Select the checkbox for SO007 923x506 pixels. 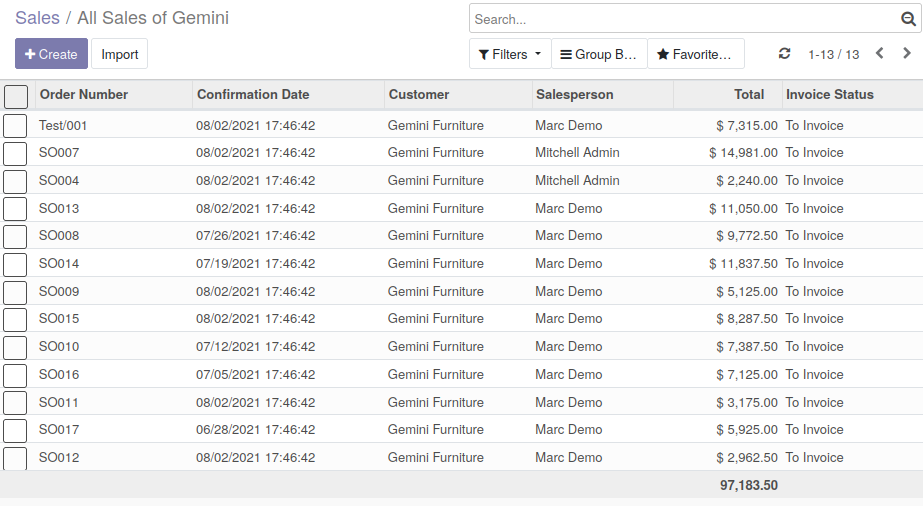15,154
